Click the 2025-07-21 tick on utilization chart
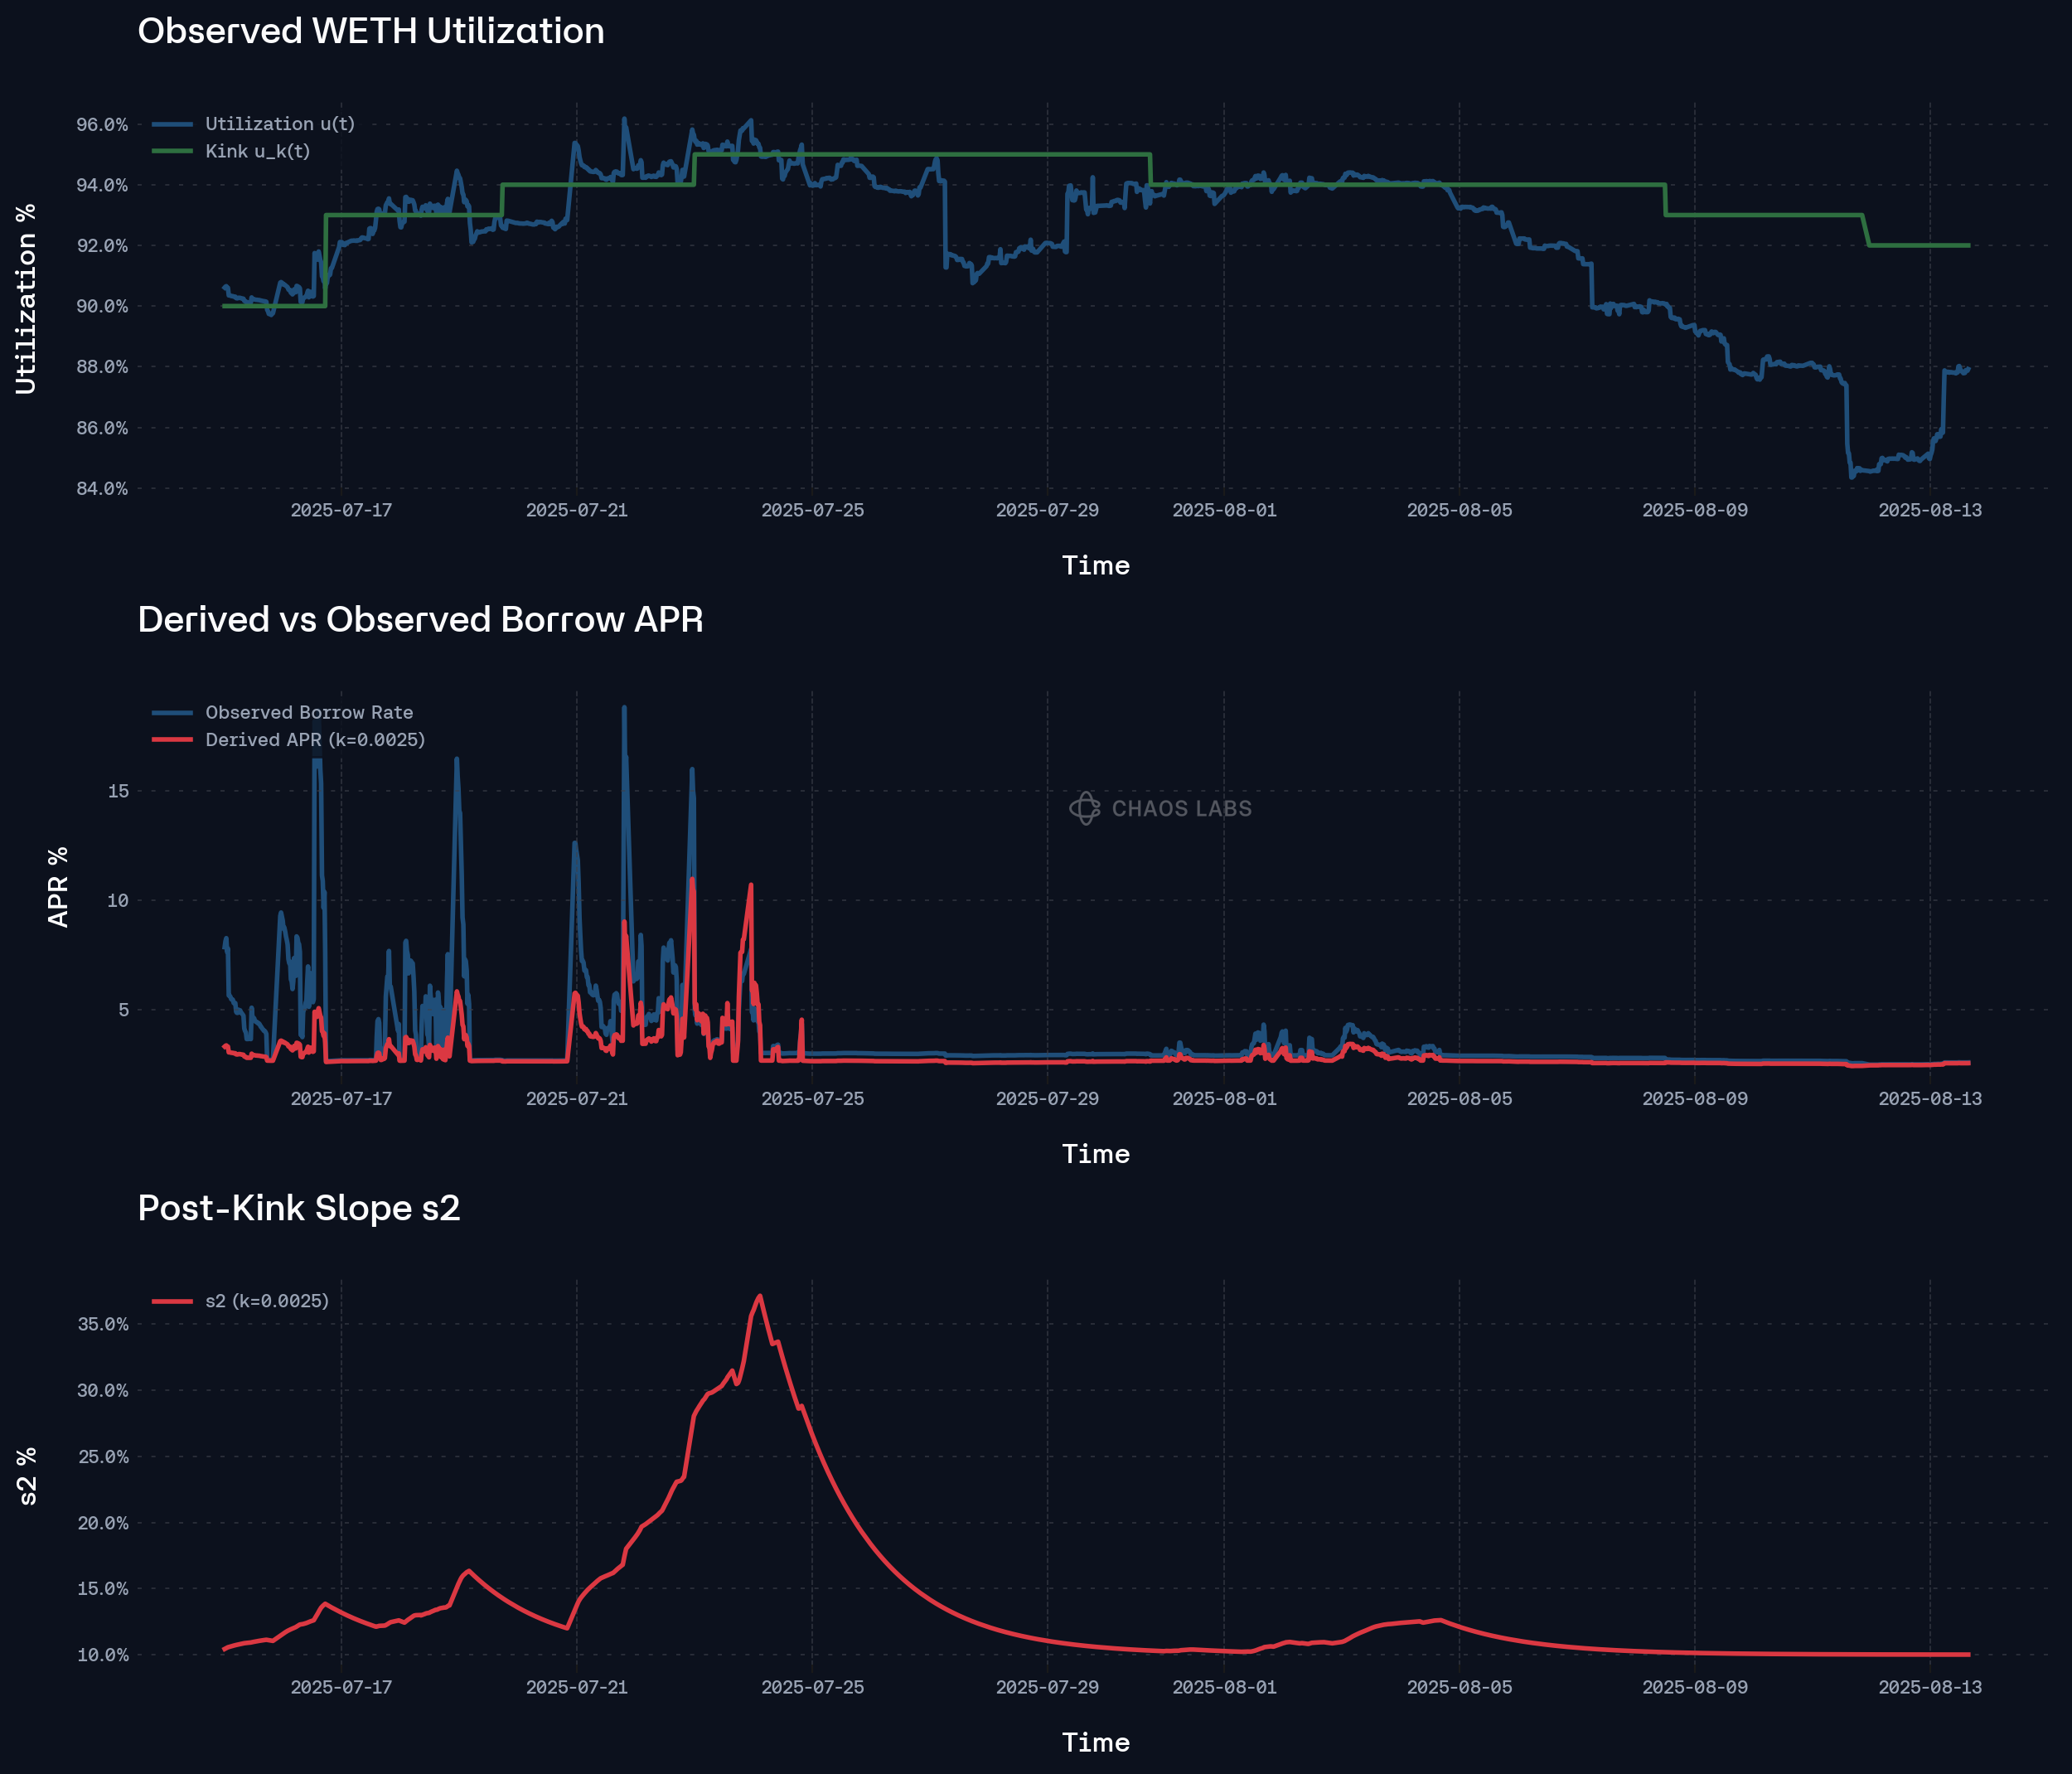 pyautogui.click(x=576, y=510)
